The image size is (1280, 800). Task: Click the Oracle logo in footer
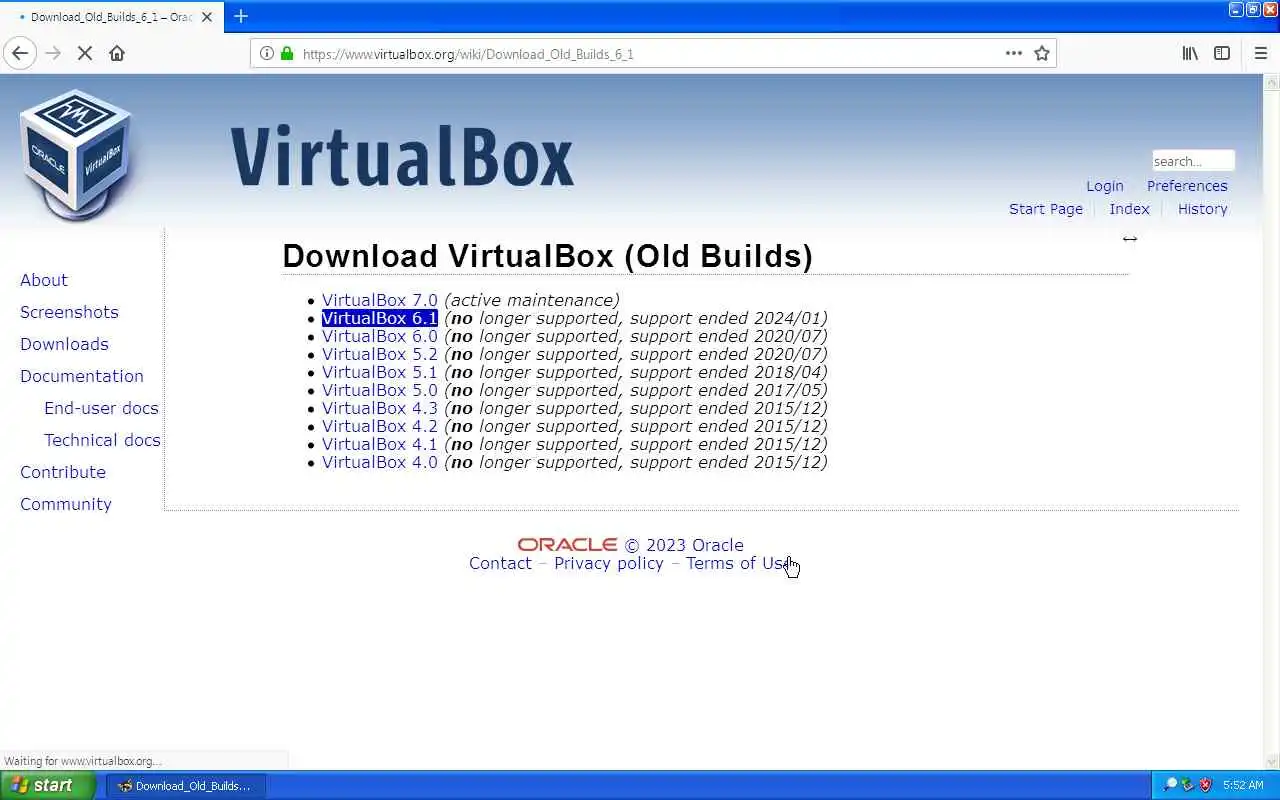[567, 545]
